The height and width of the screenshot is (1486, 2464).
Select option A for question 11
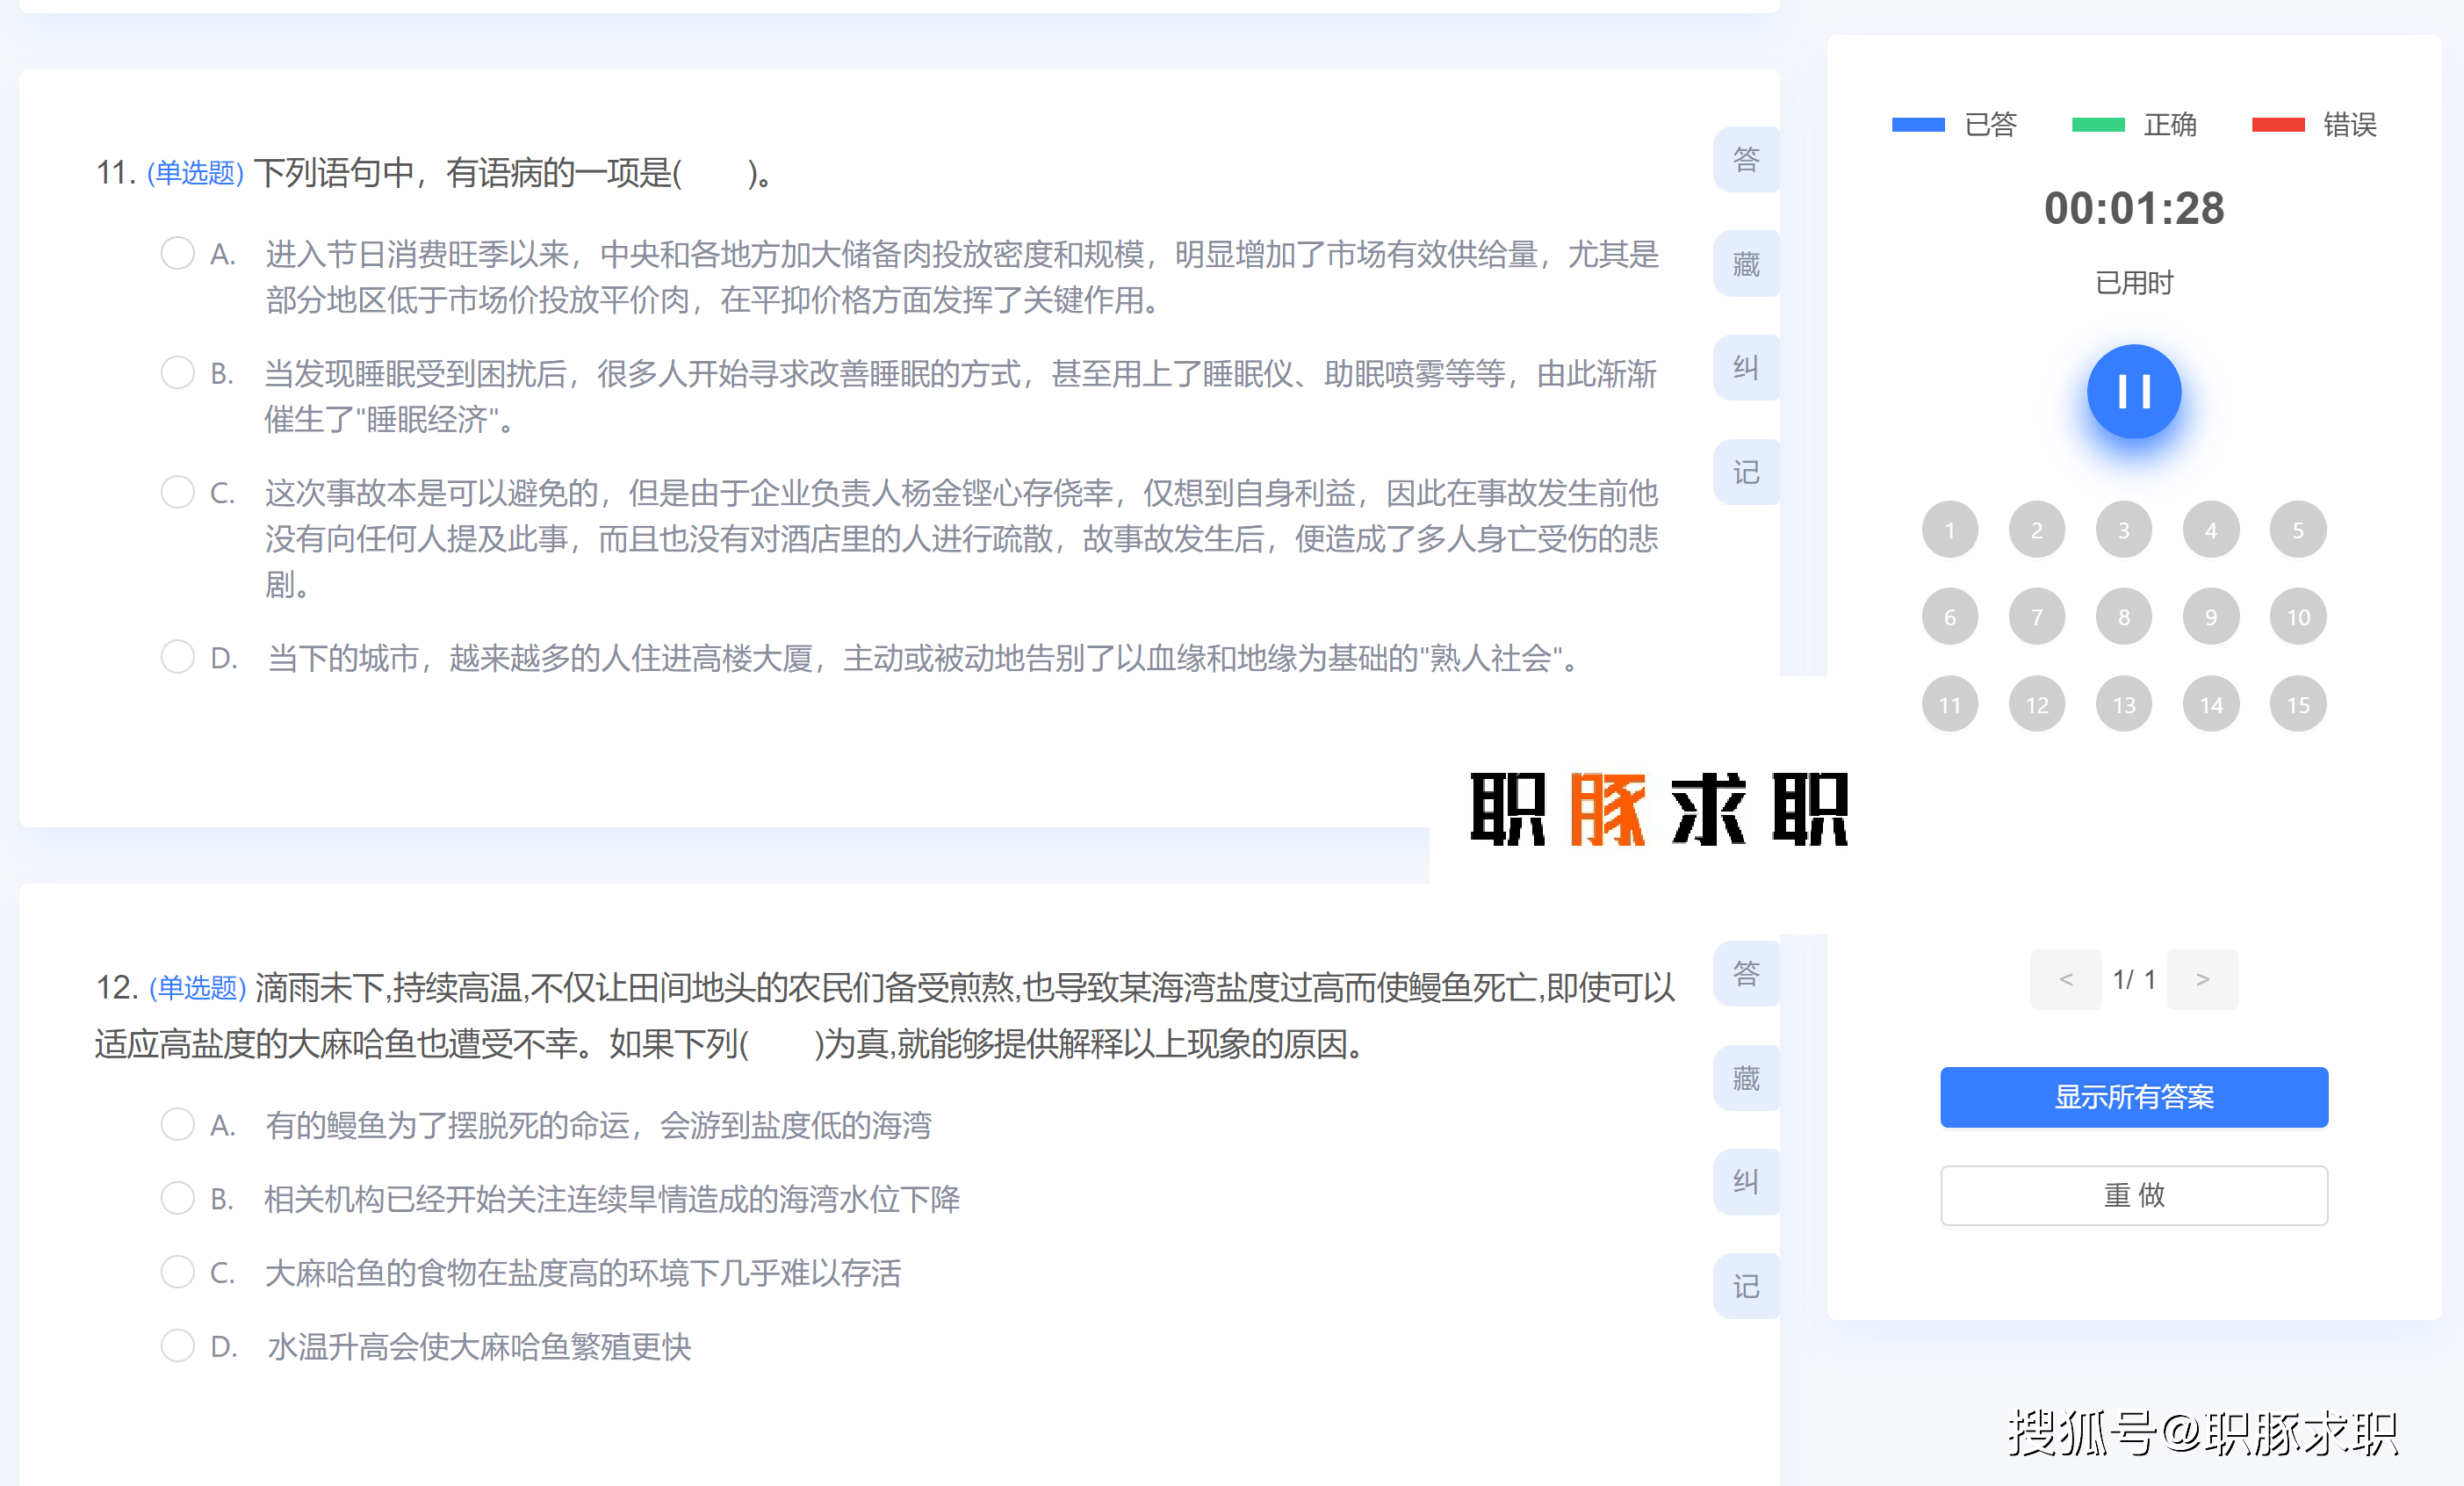click(178, 253)
